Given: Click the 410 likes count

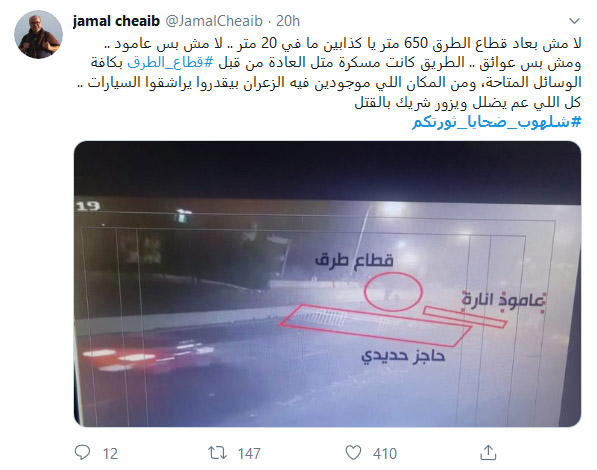Looking at the screenshot, I should pyautogui.click(x=385, y=454).
